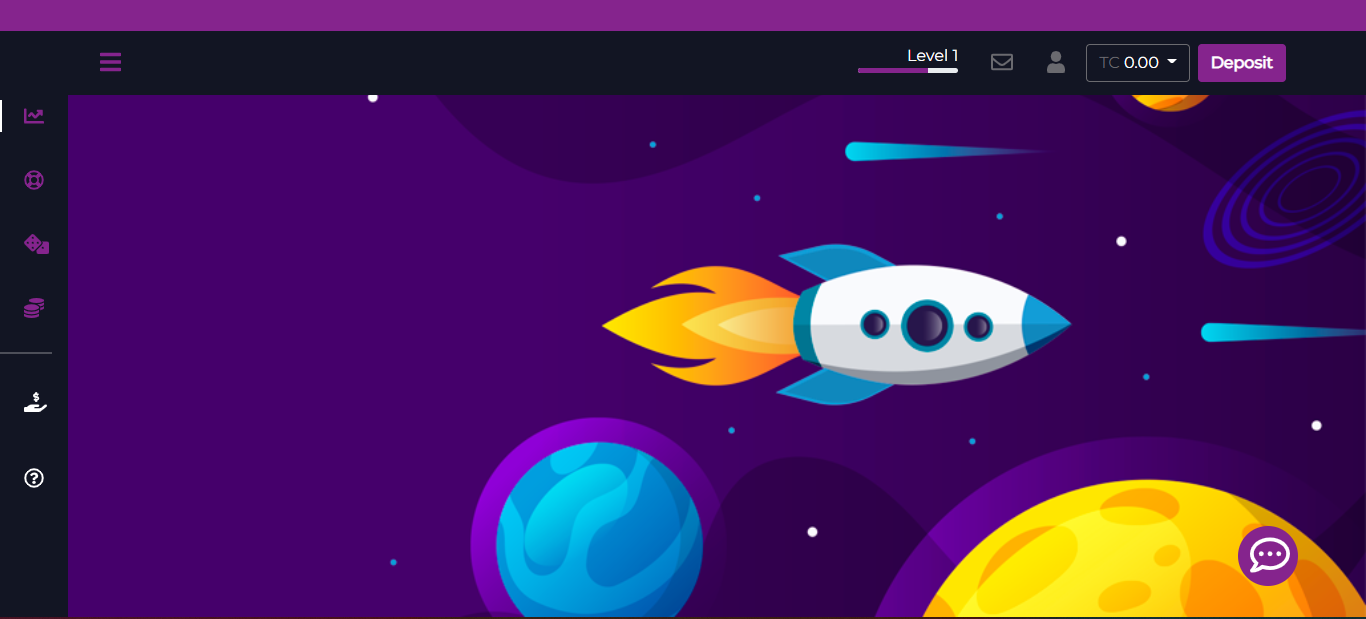
Task: Click the Level 1 label
Action: 932,56
